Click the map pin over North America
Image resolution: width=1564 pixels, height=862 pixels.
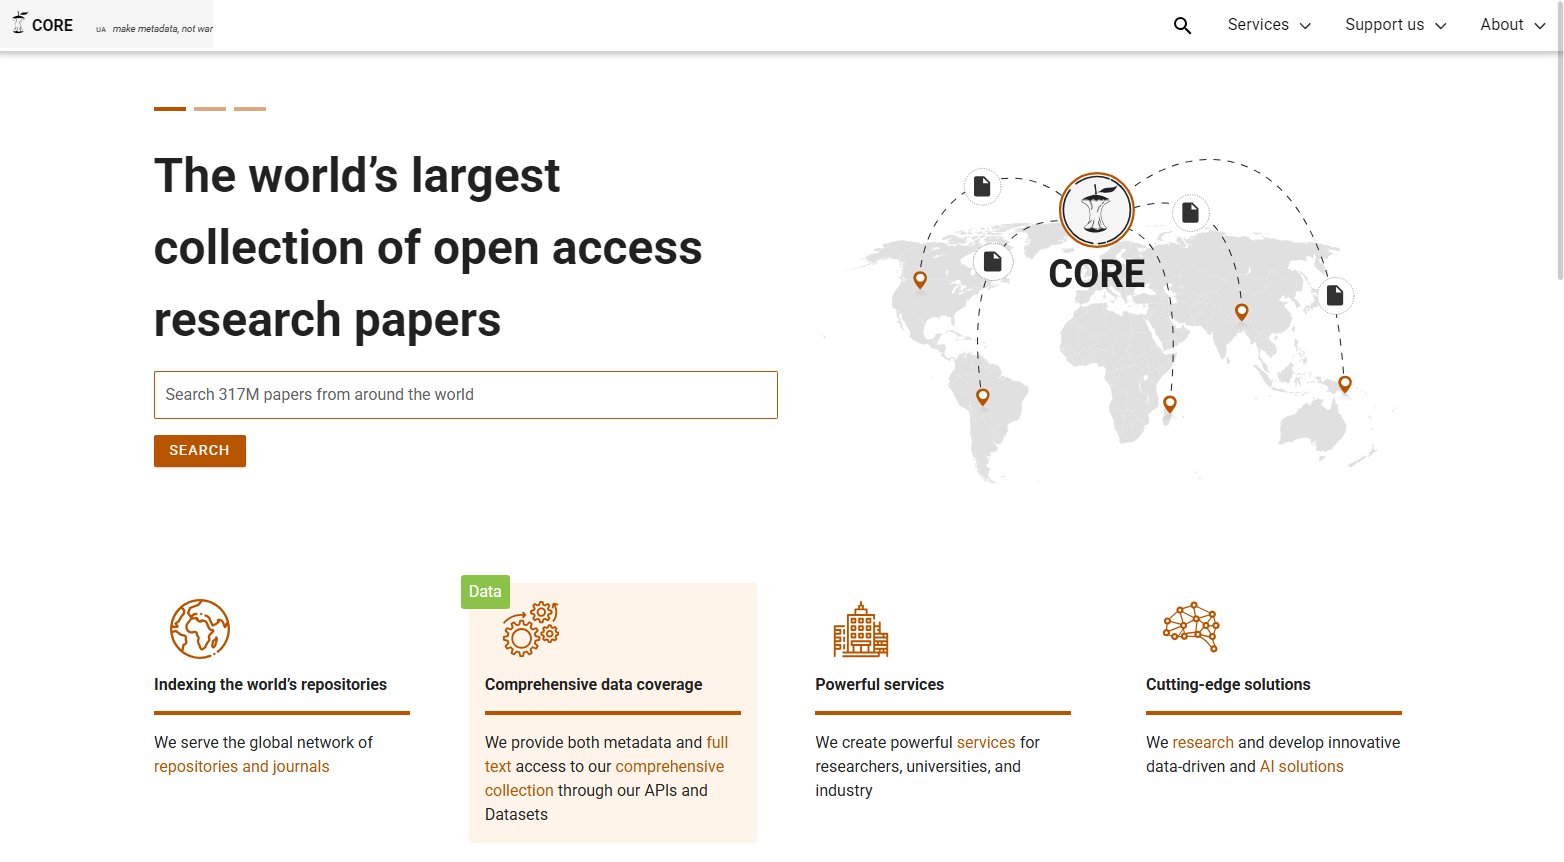click(920, 280)
